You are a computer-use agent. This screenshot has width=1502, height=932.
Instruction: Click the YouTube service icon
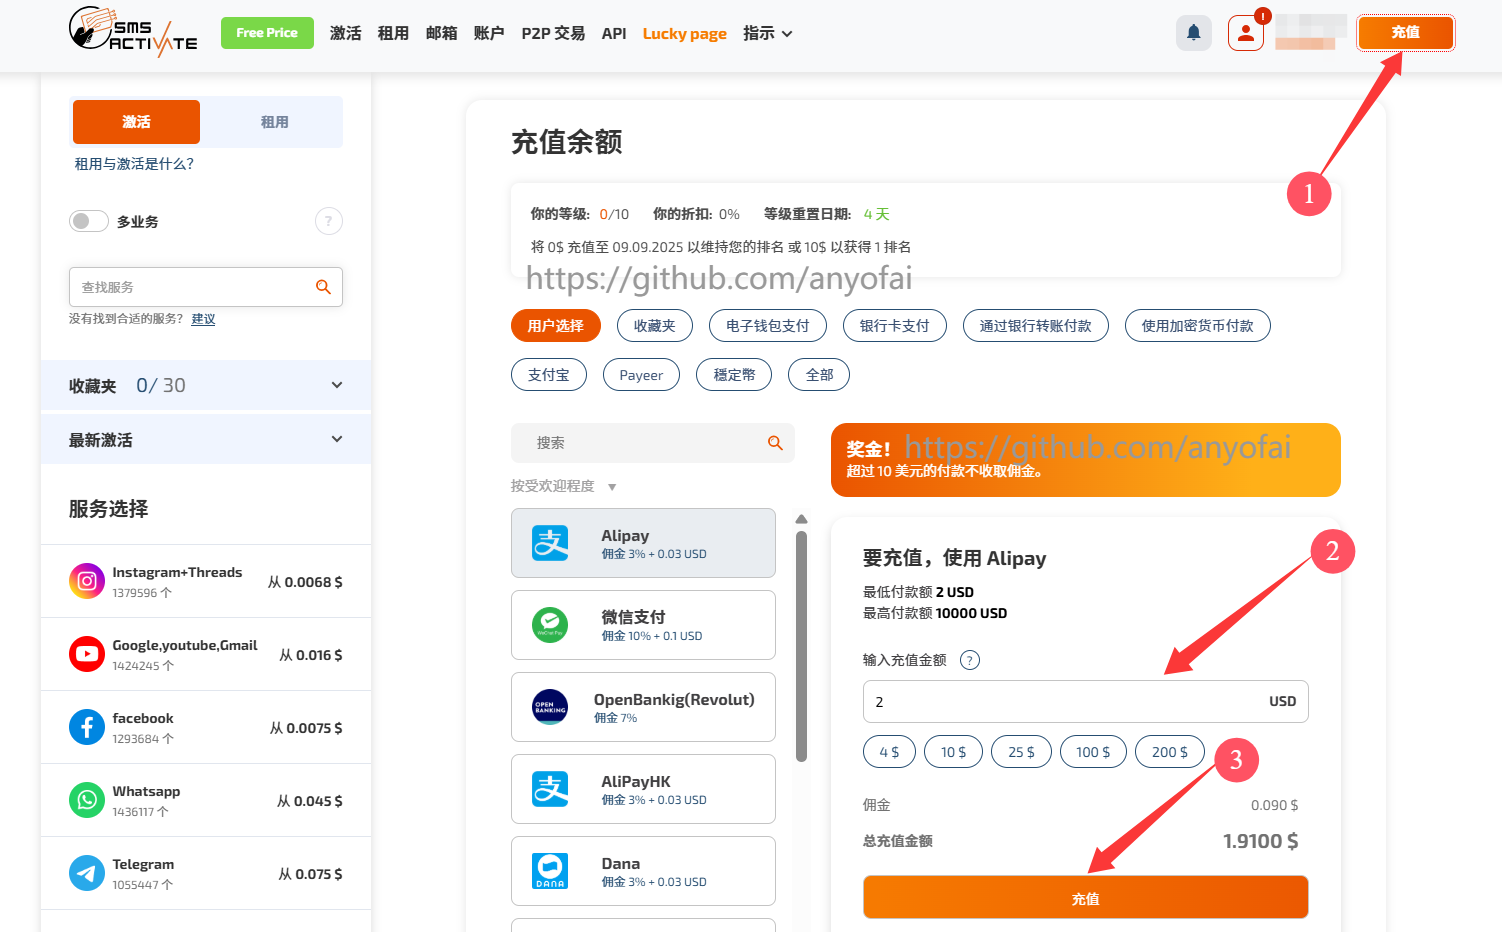coord(87,654)
